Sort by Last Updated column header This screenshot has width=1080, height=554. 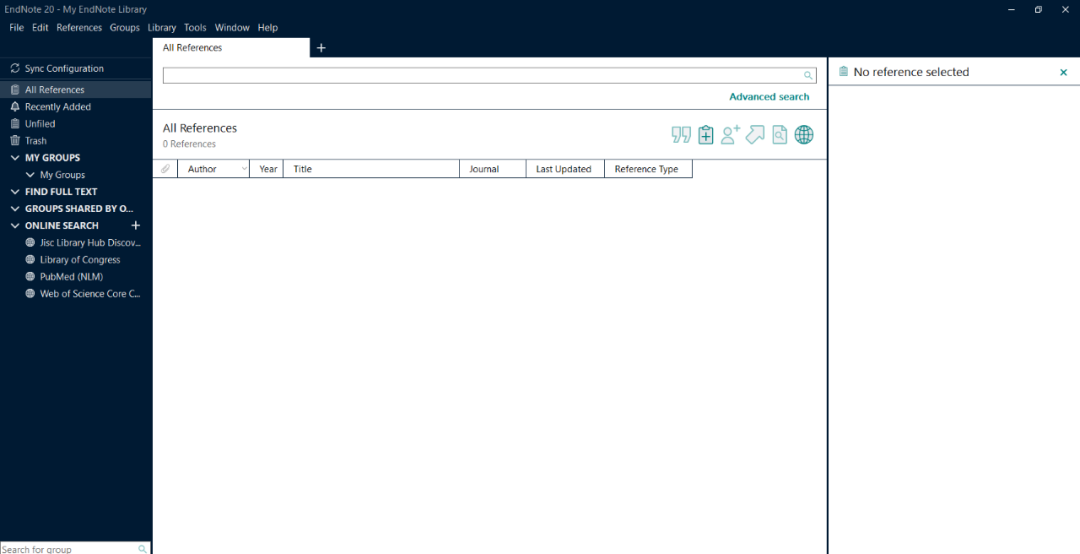click(x=565, y=169)
